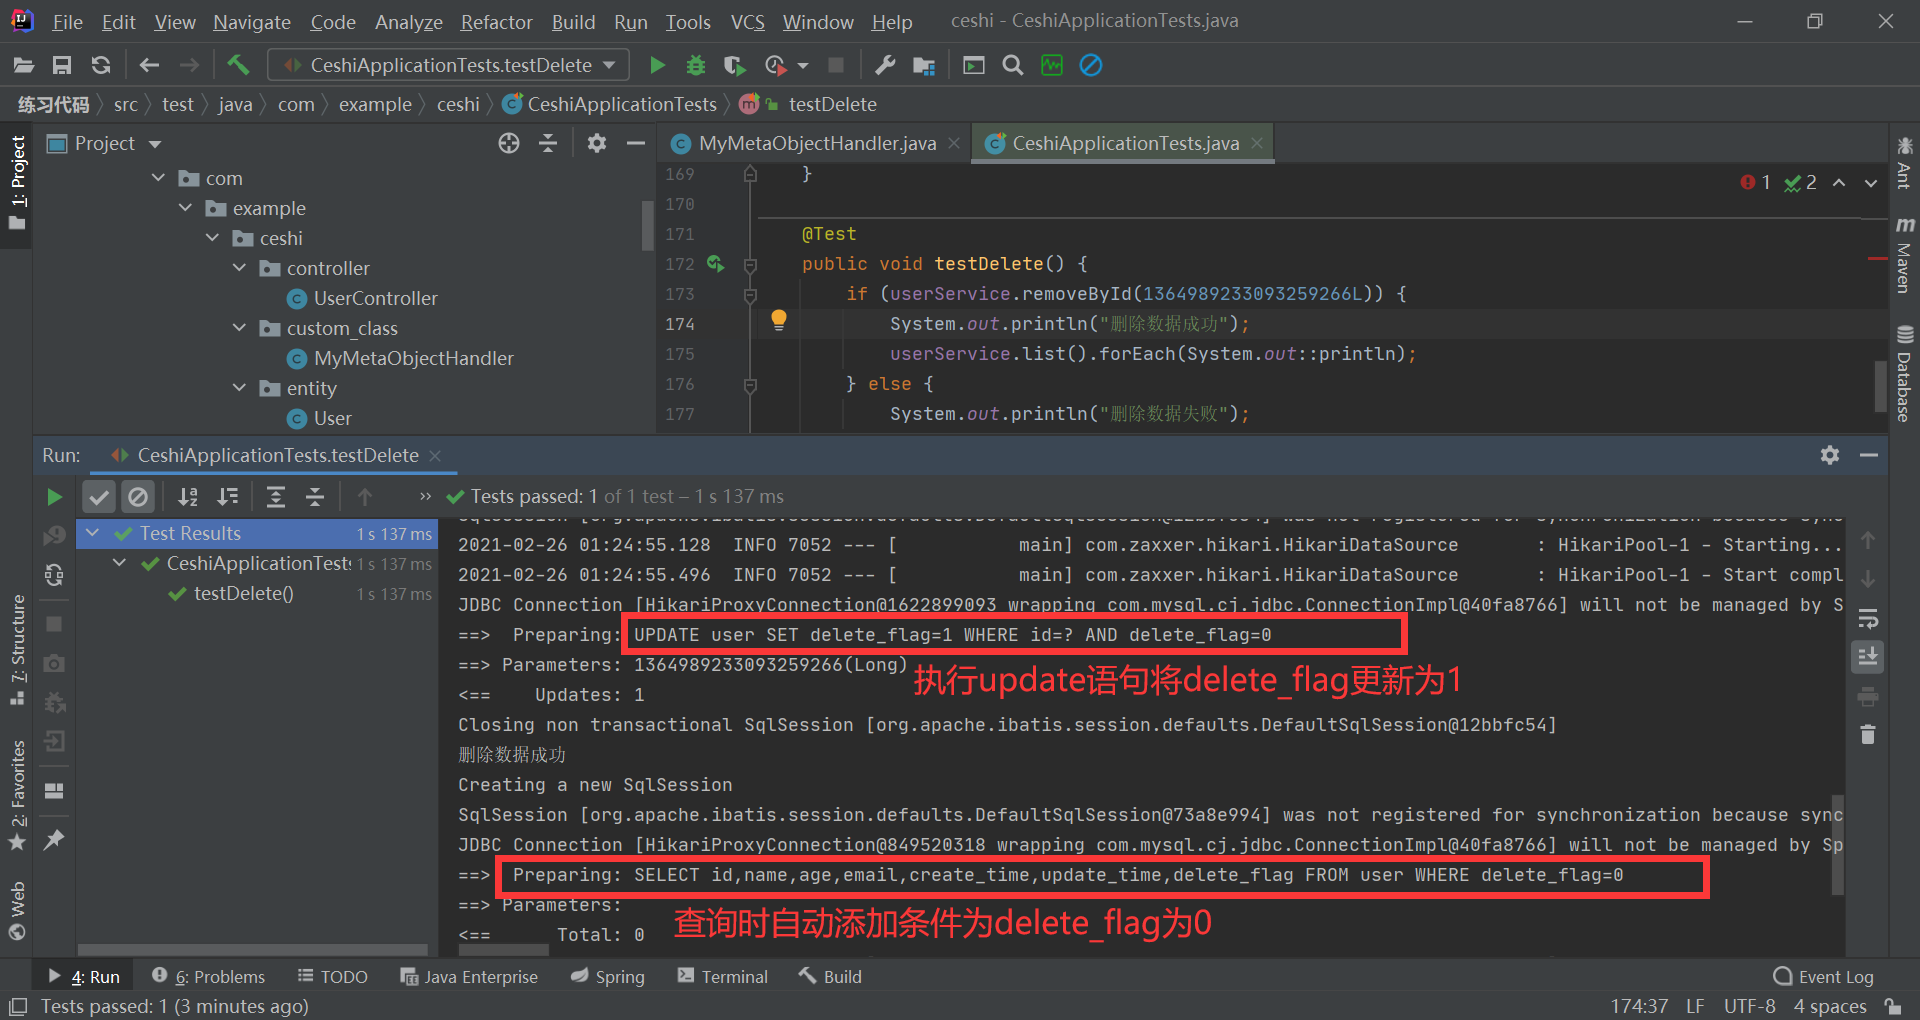Collapse all in Project panel toolbar
Viewport: 1920px width, 1020px height.
548,143
